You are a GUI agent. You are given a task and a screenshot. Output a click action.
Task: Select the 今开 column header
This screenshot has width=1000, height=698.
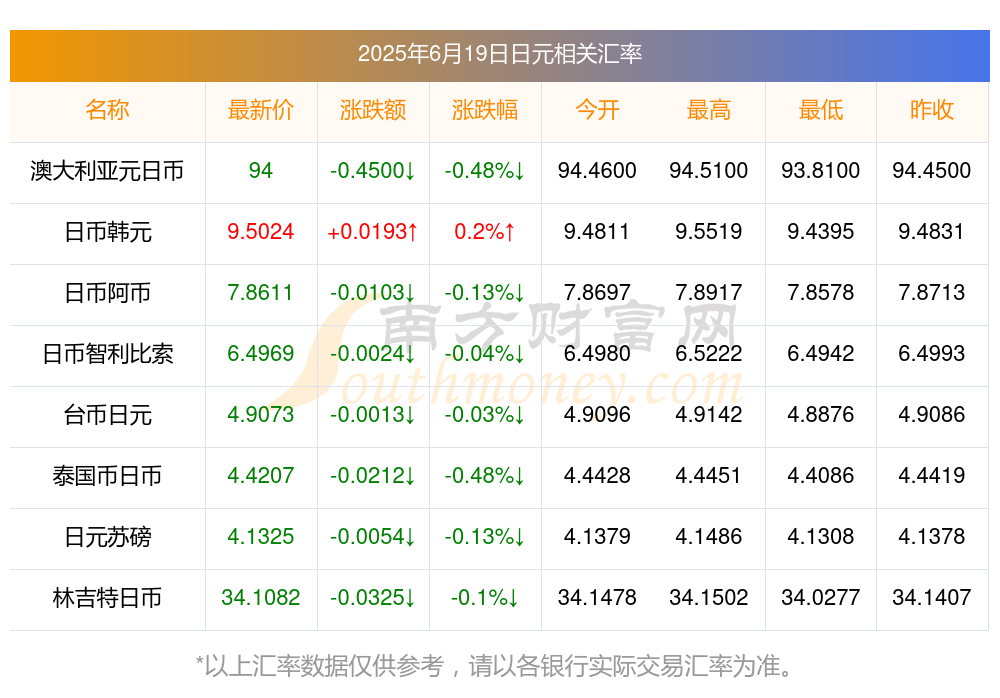[x=597, y=110]
